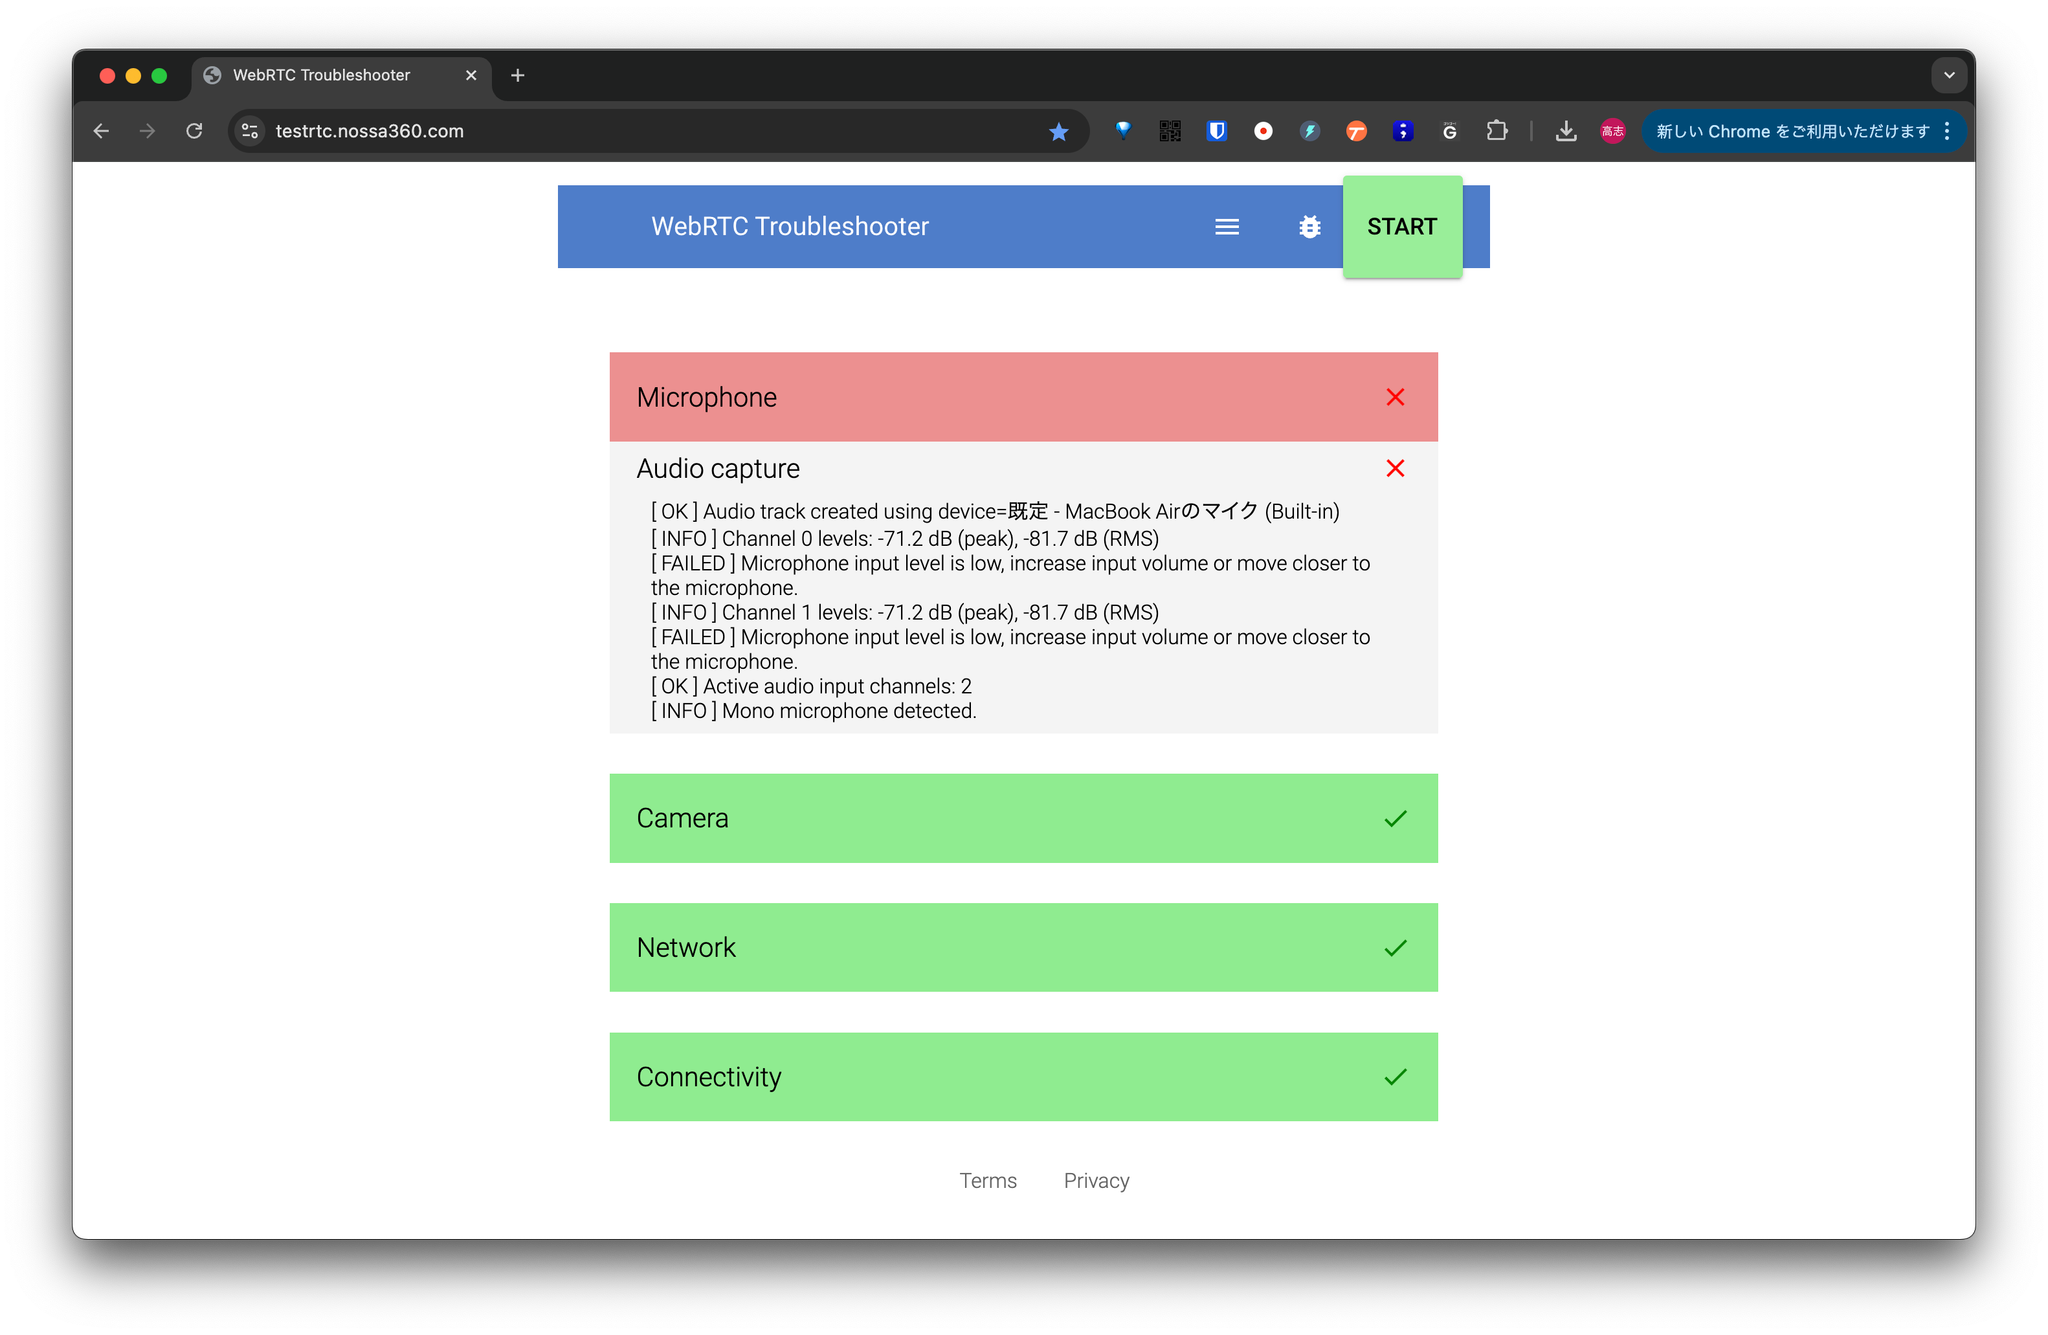The image size is (2048, 1335).
Task: Click the 'Mono microphone detected.' line
Action: point(814,711)
